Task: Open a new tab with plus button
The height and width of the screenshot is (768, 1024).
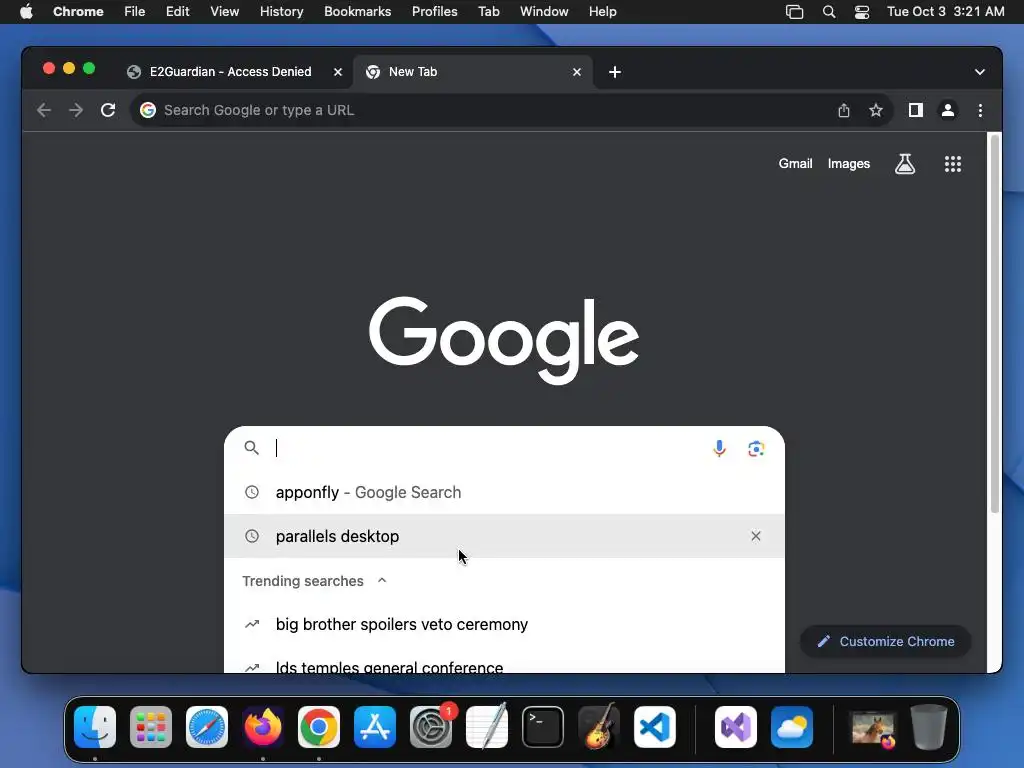Action: click(x=615, y=72)
